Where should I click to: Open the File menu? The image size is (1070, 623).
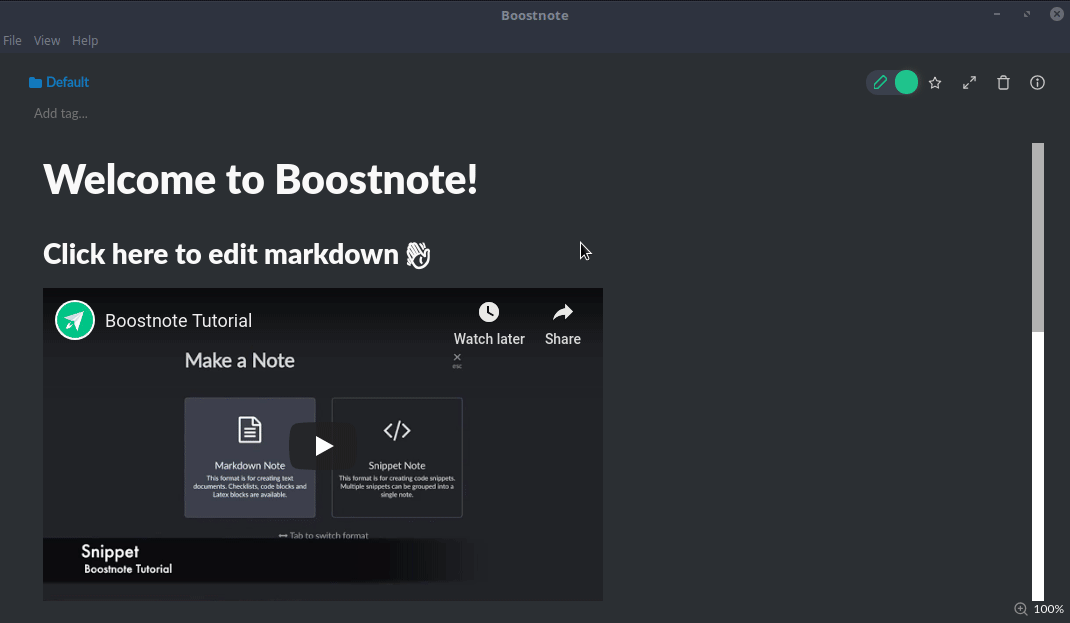coord(12,41)
